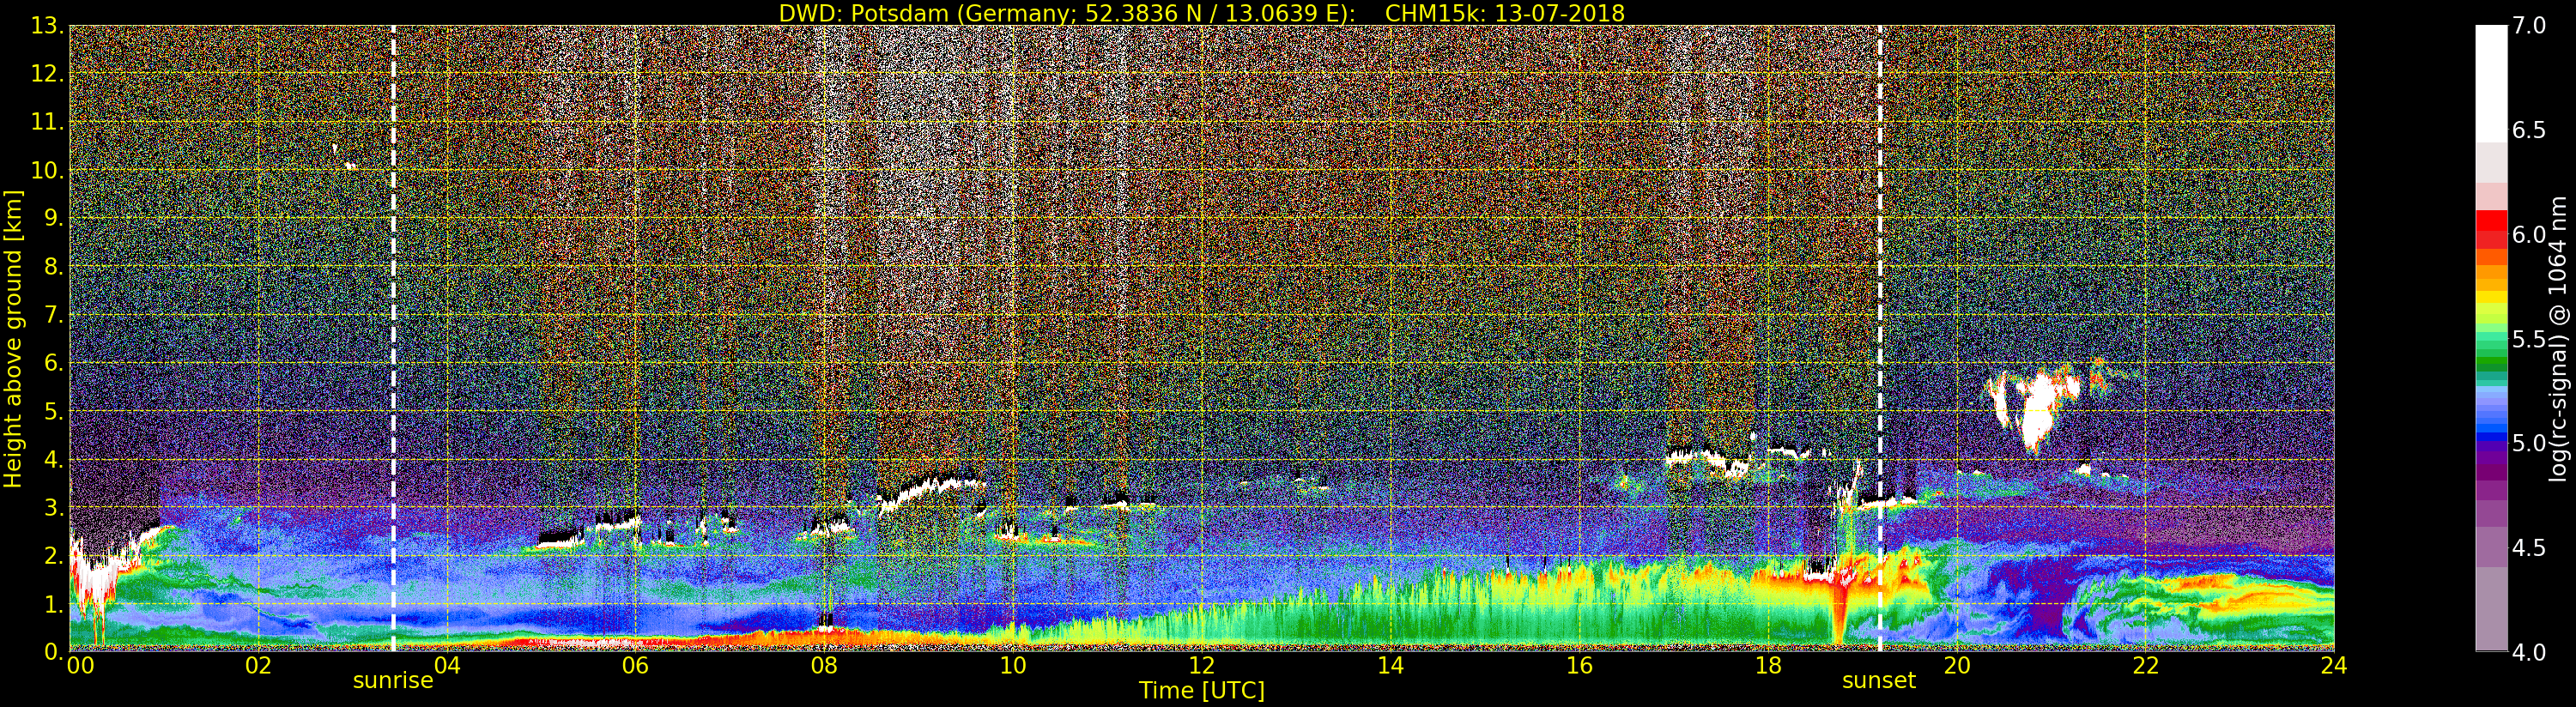Click the 10 time axis tick label

[1013, 665]
